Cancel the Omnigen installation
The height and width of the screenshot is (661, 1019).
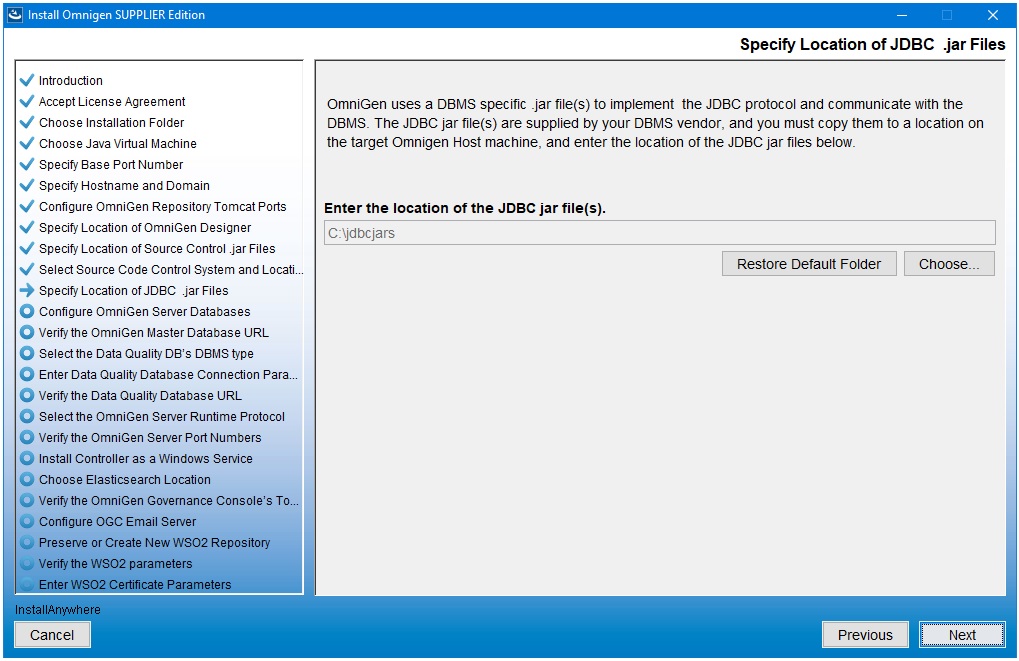[x=52, y=634]
